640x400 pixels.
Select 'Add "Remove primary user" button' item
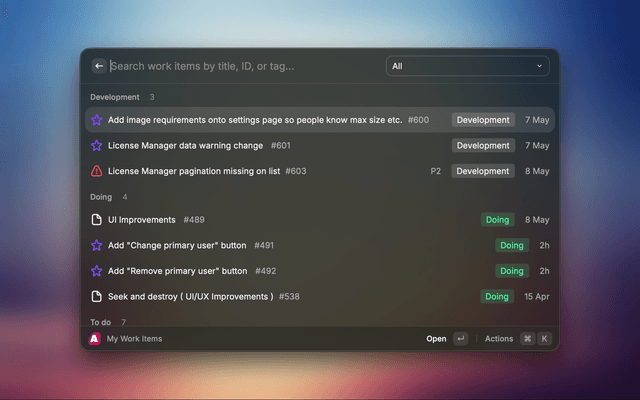(320, 271)
